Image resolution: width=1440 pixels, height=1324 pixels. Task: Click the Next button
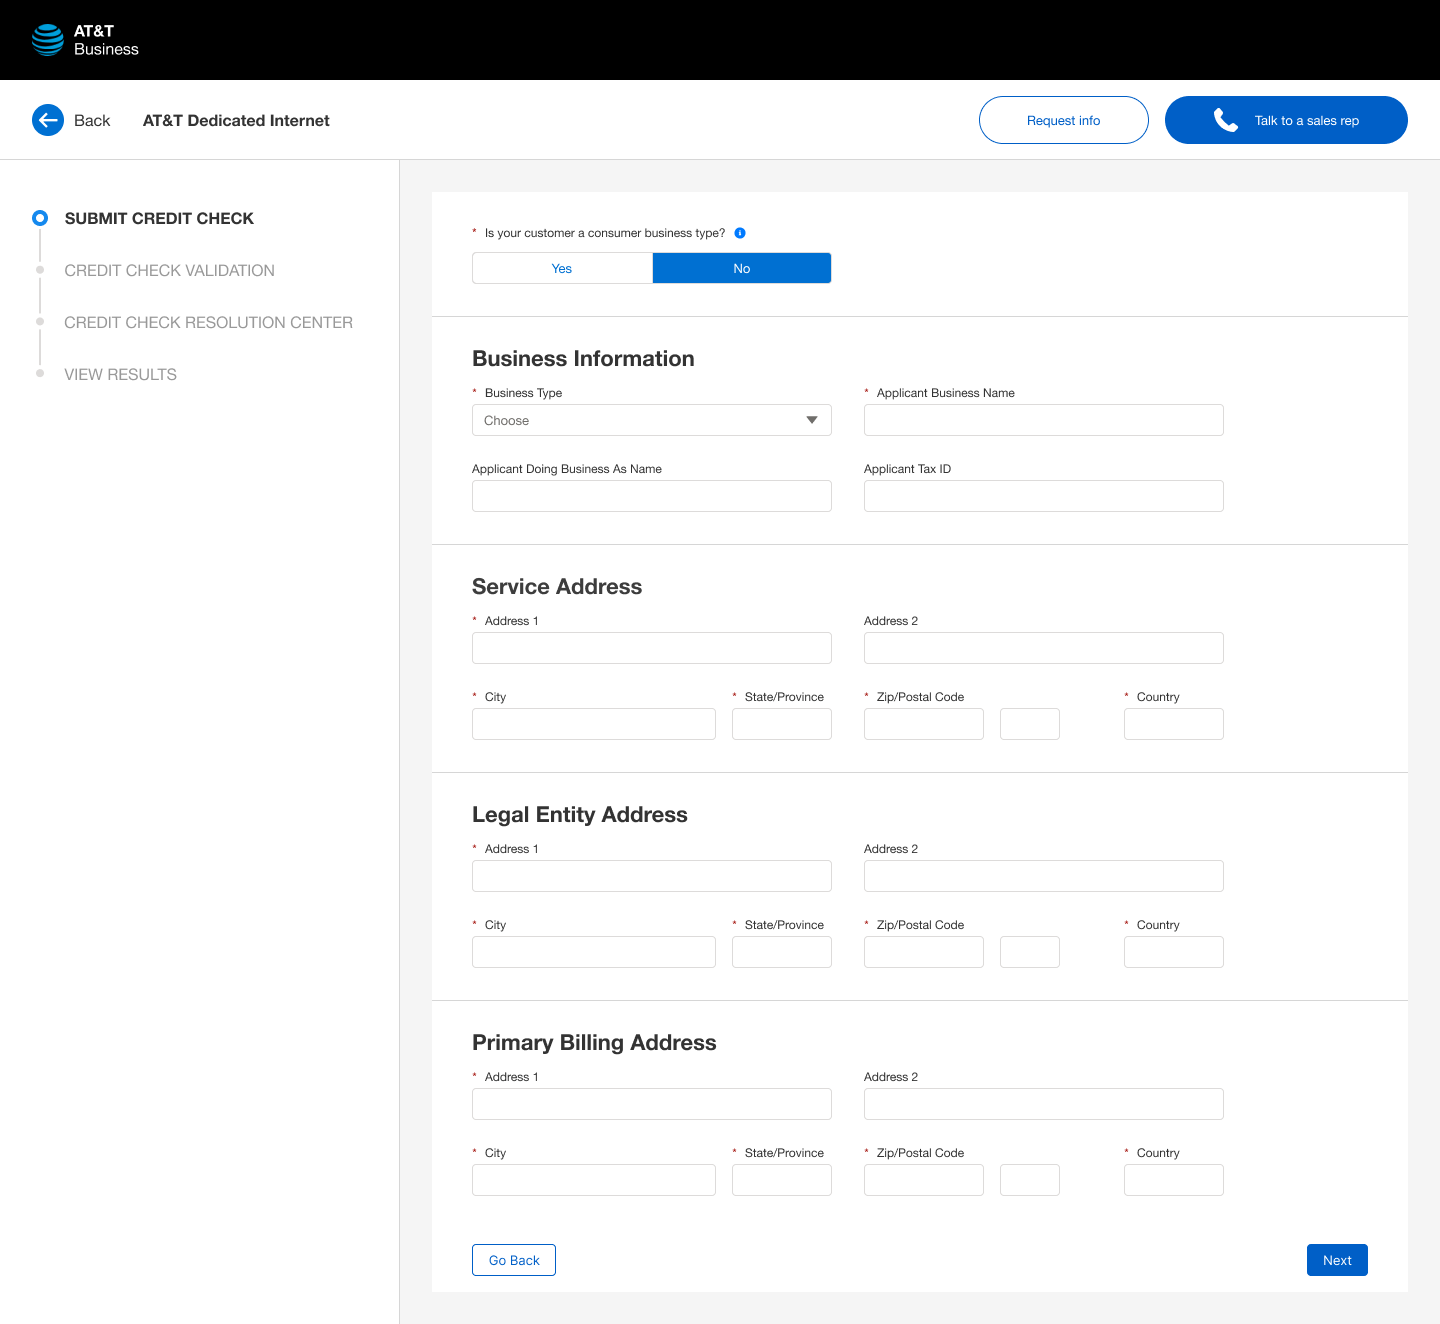1337,1260
